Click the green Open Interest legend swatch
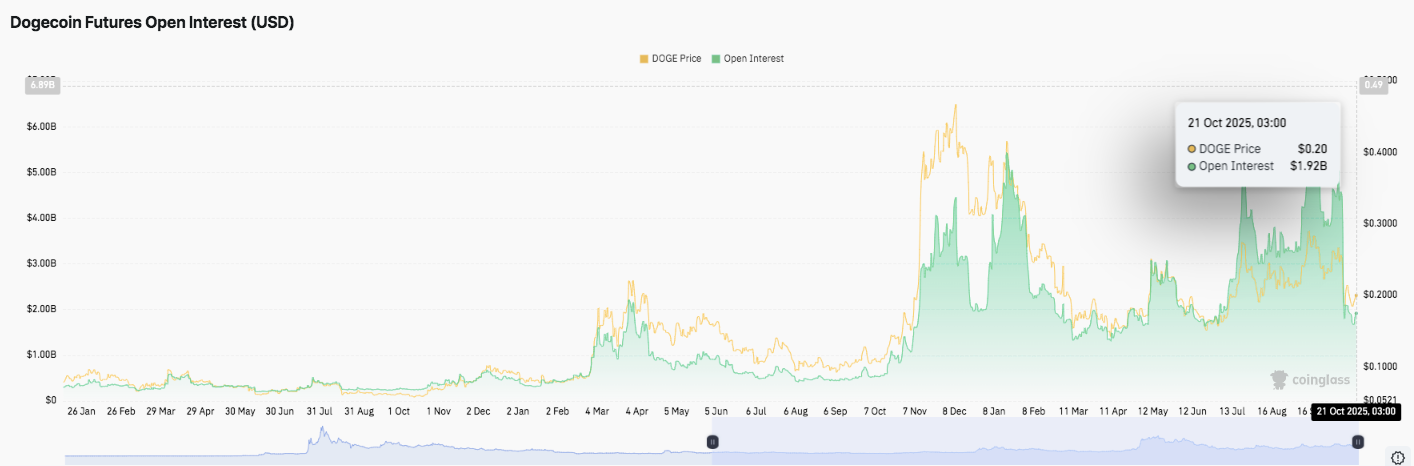The width and height of the screenshot is (1414, 466). click(x=715, y=59)
